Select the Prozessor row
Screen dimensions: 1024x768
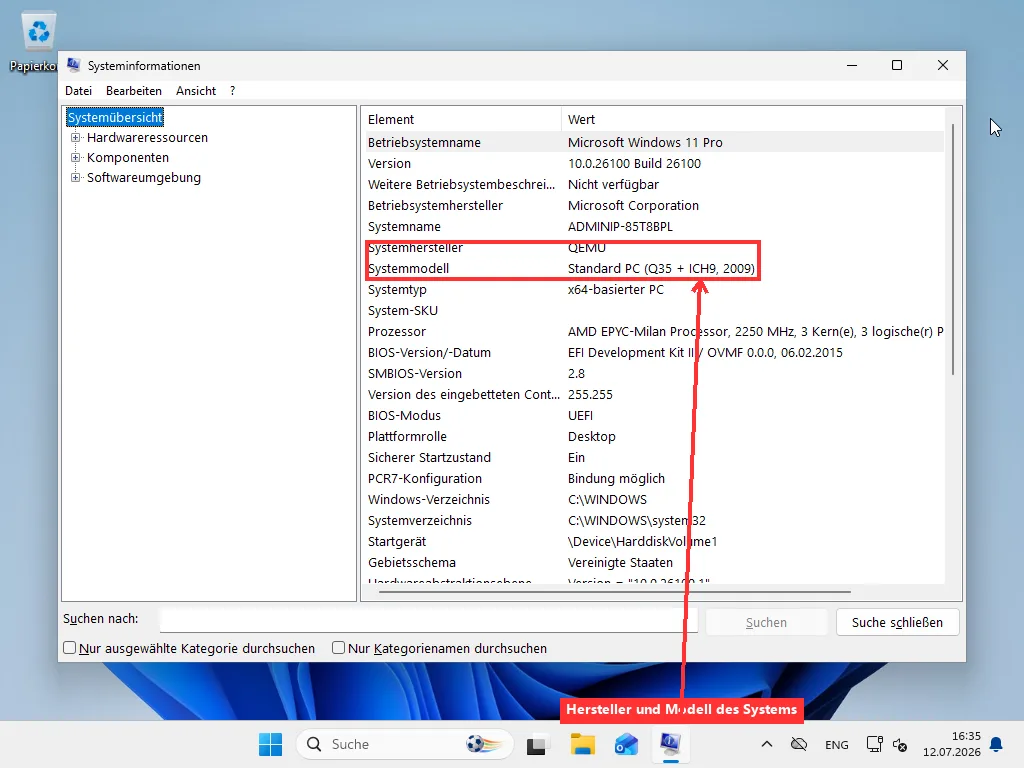[653, 332]
